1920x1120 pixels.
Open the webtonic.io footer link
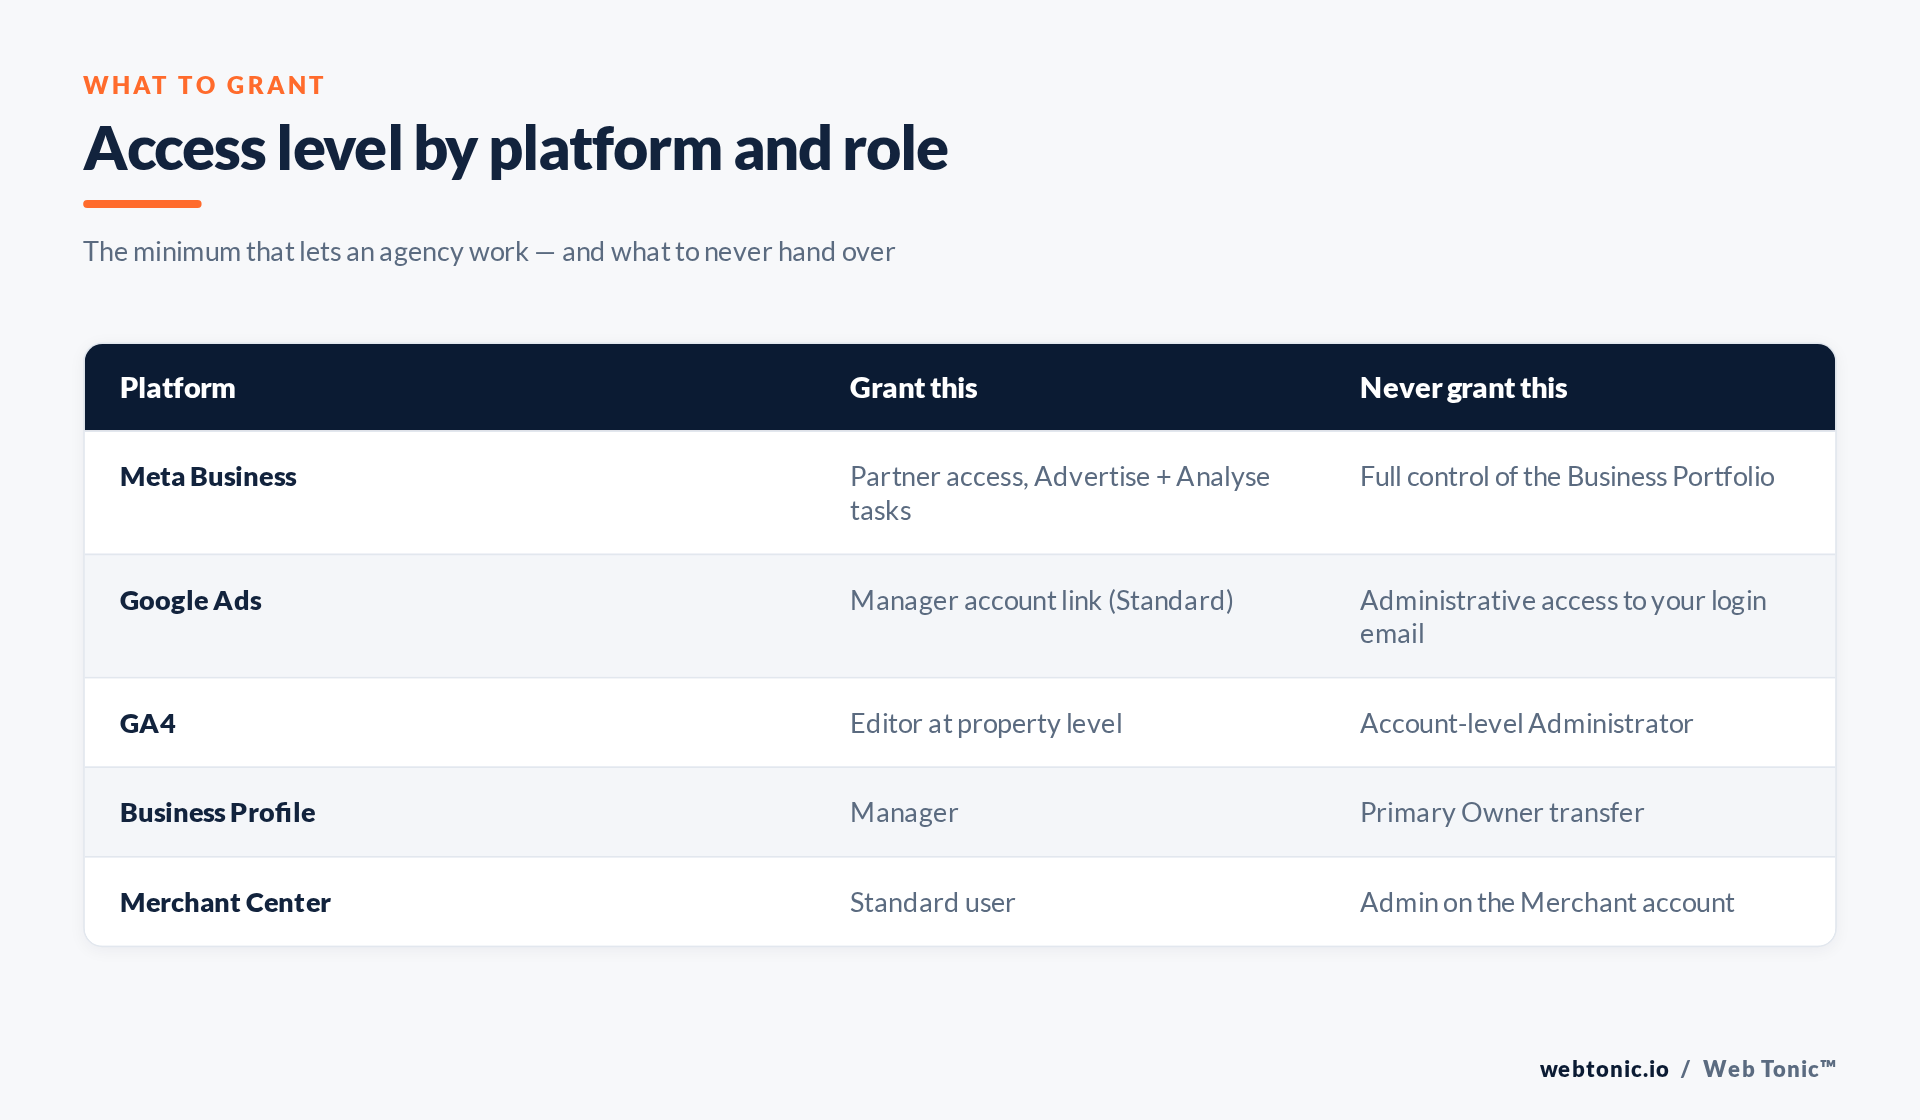[x=1604, y=1069]
